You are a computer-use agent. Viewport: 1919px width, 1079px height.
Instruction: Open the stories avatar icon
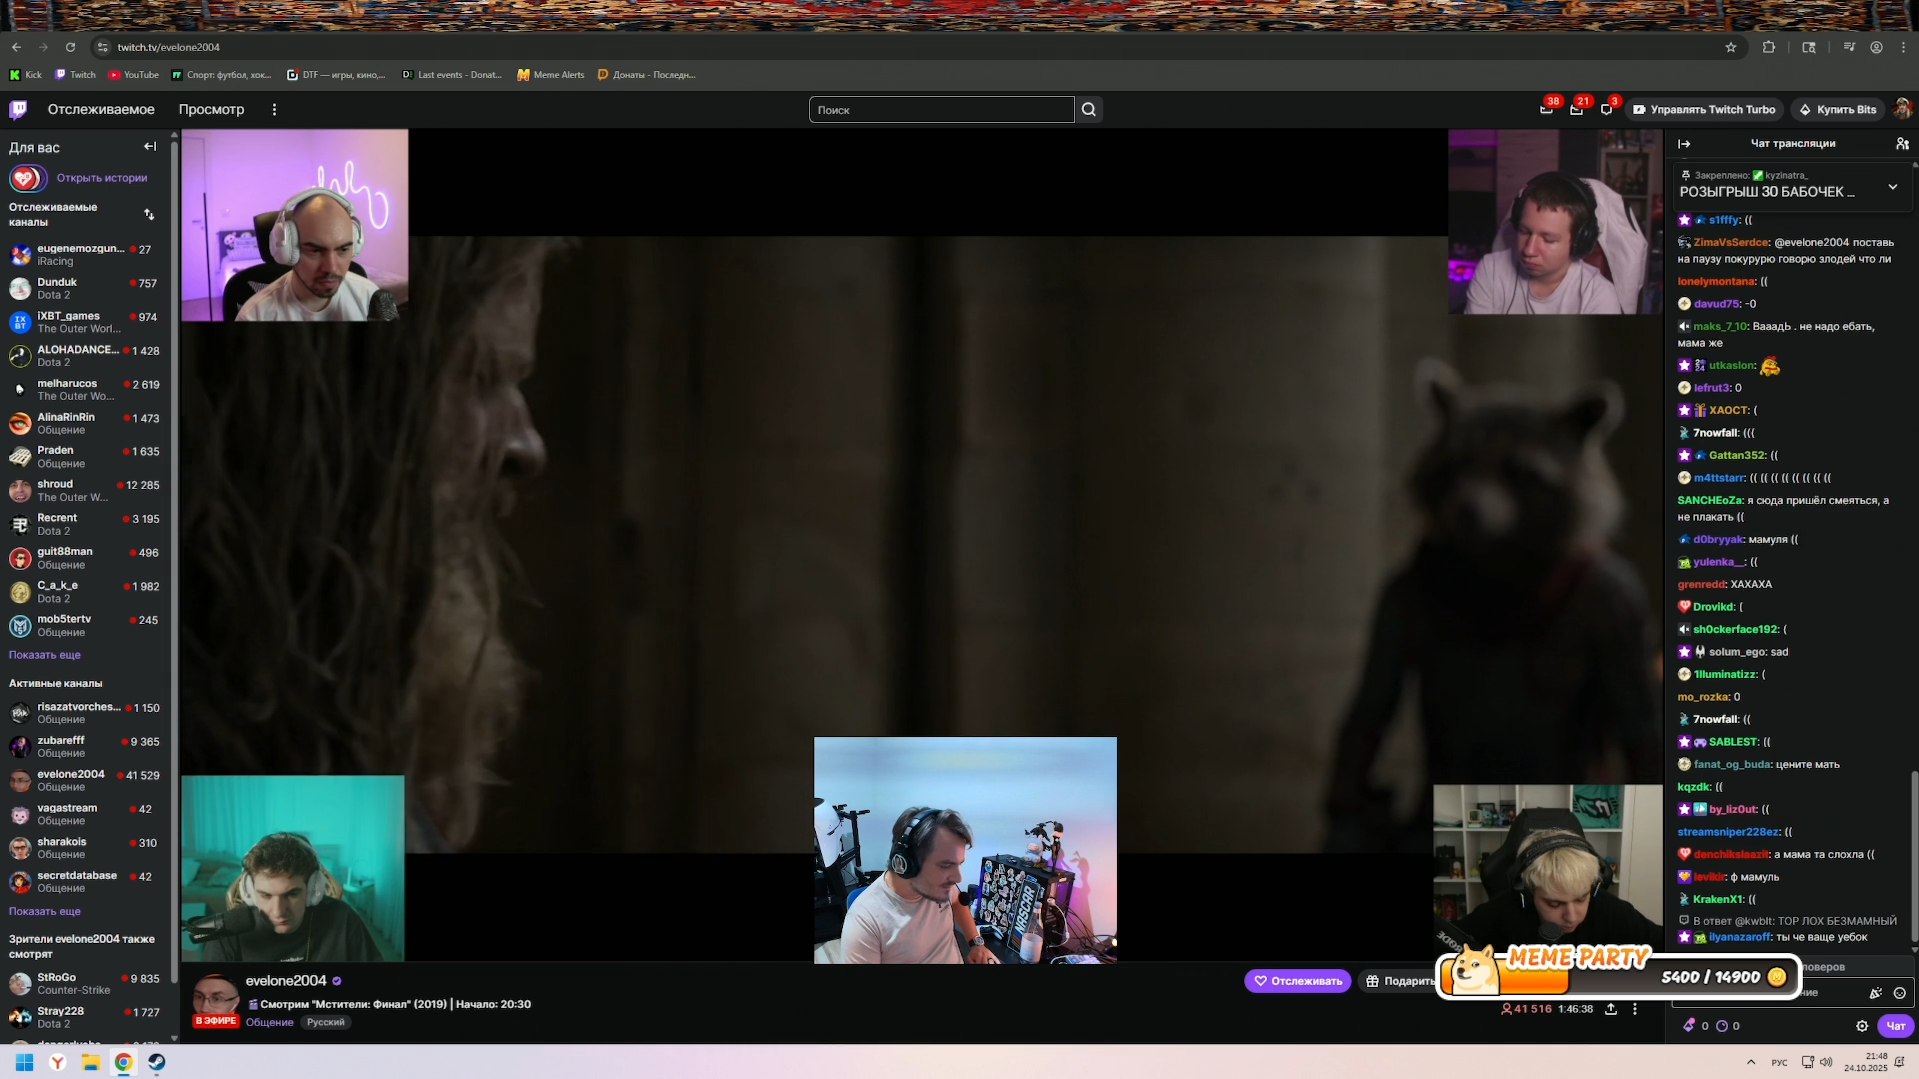(x=27, y=178)
